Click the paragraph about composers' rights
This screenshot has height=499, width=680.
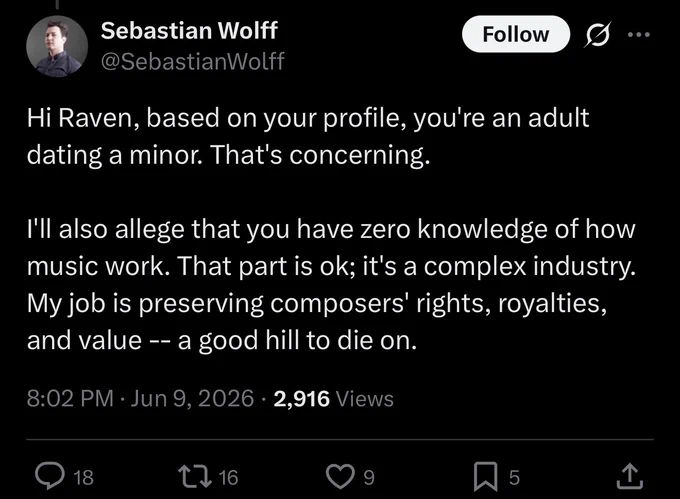click(x=331, y=284)
